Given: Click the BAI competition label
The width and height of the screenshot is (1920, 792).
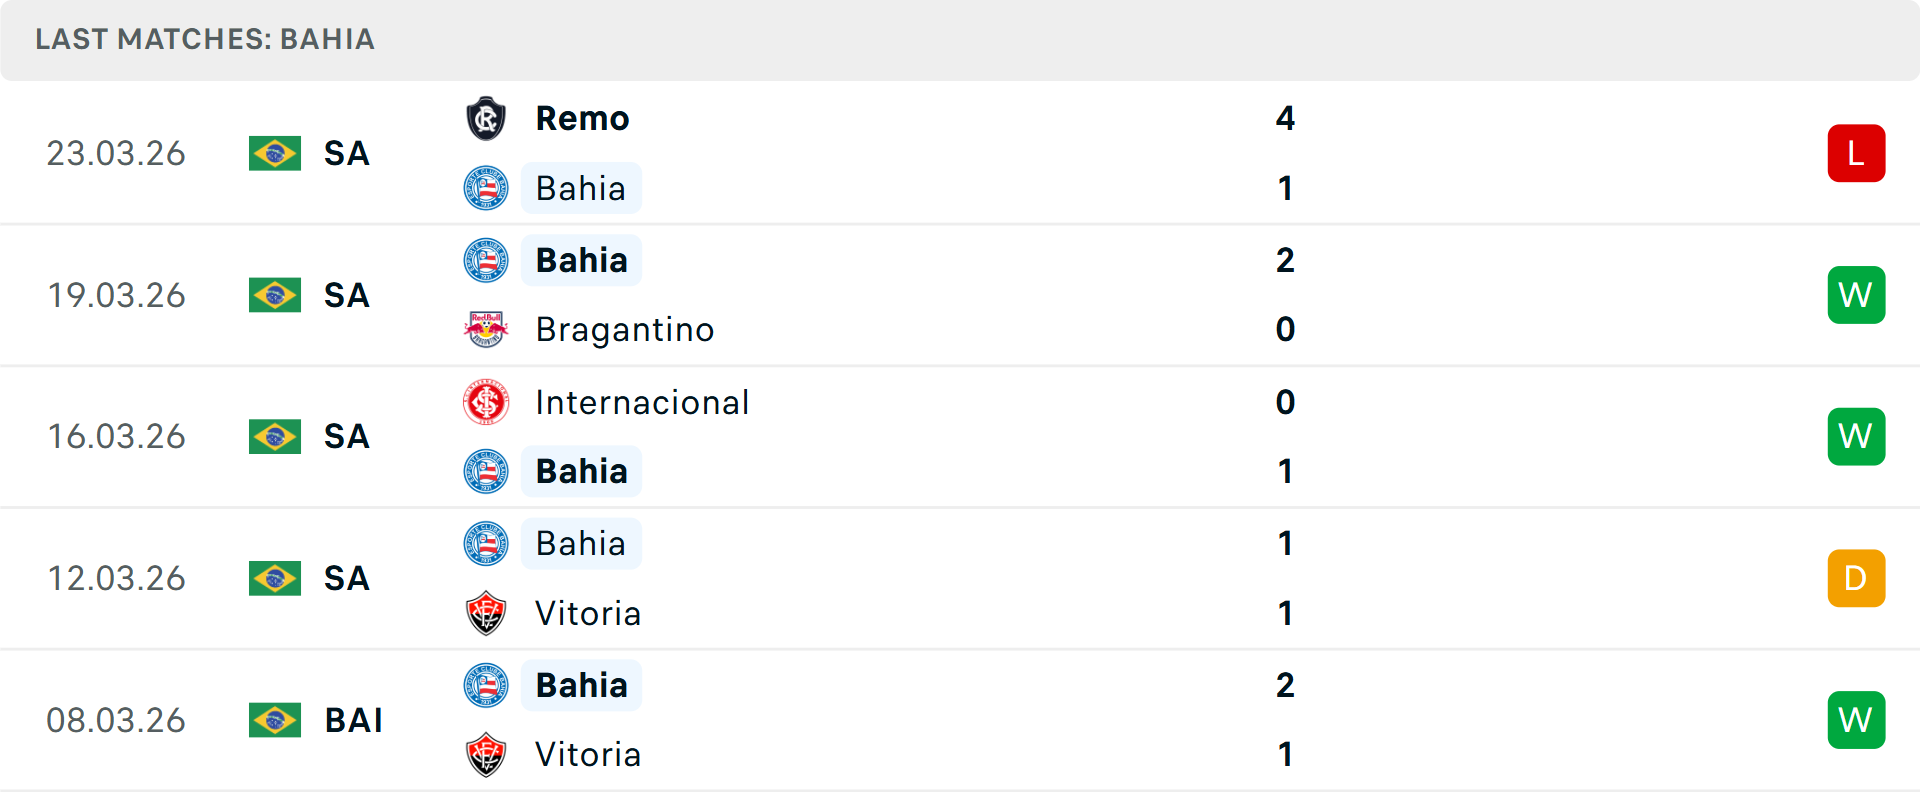Looking at the screenshot, I should 354,720.
